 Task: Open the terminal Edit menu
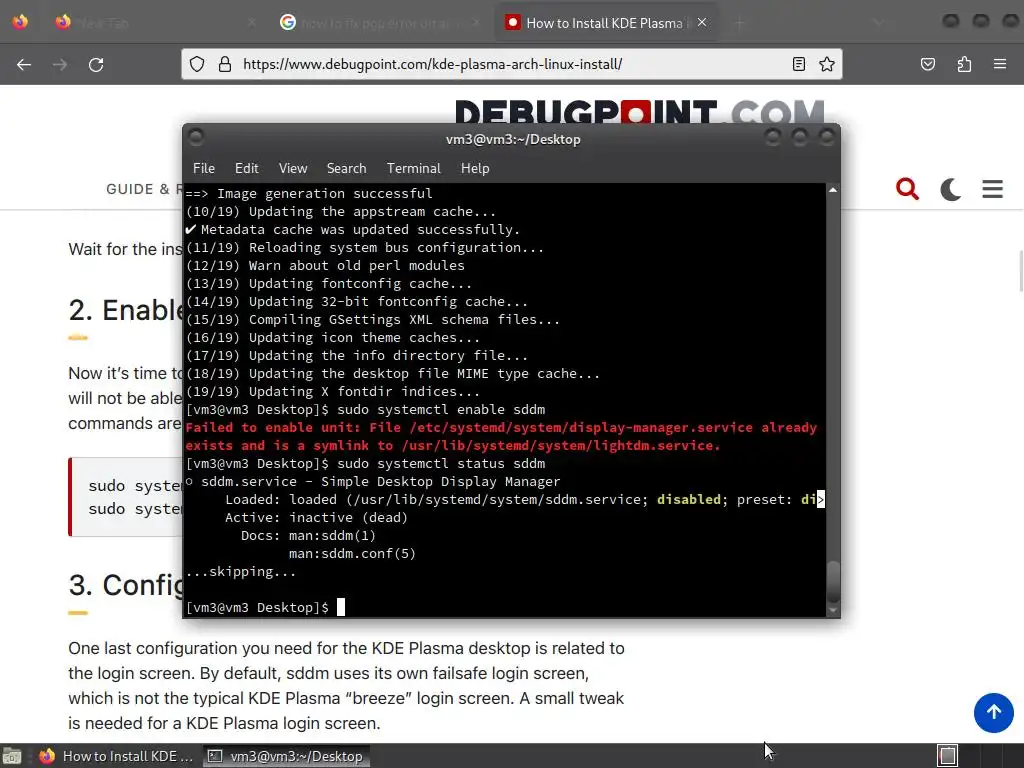click(246, 168)
